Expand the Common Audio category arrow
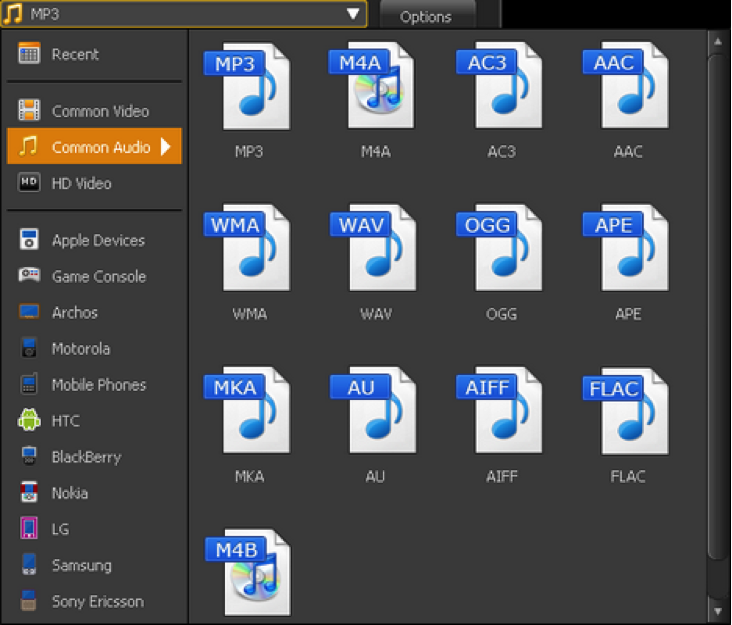Image resolution: width=732 pixels, height=625 pixels. (166, 147)
